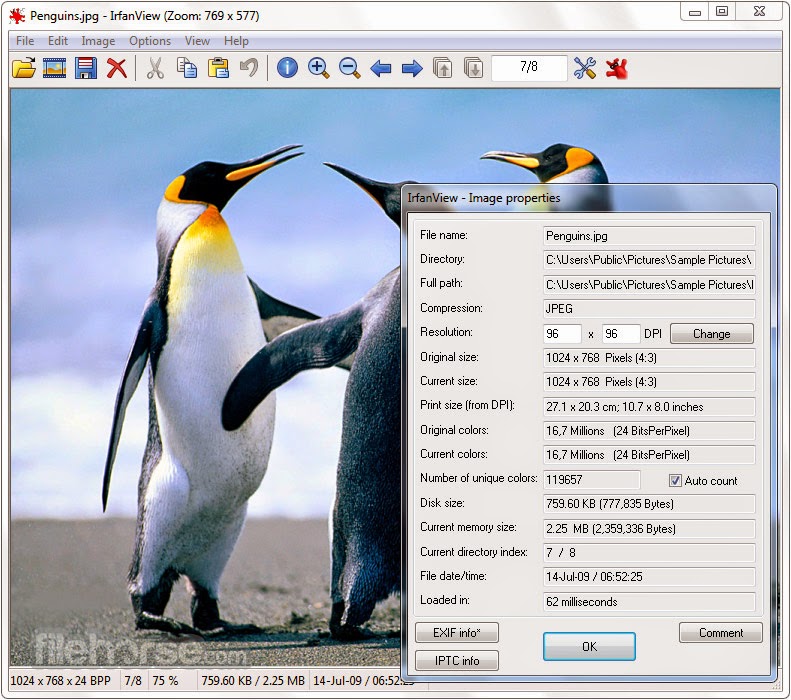Click the Directory path field

tap(649, 260)
